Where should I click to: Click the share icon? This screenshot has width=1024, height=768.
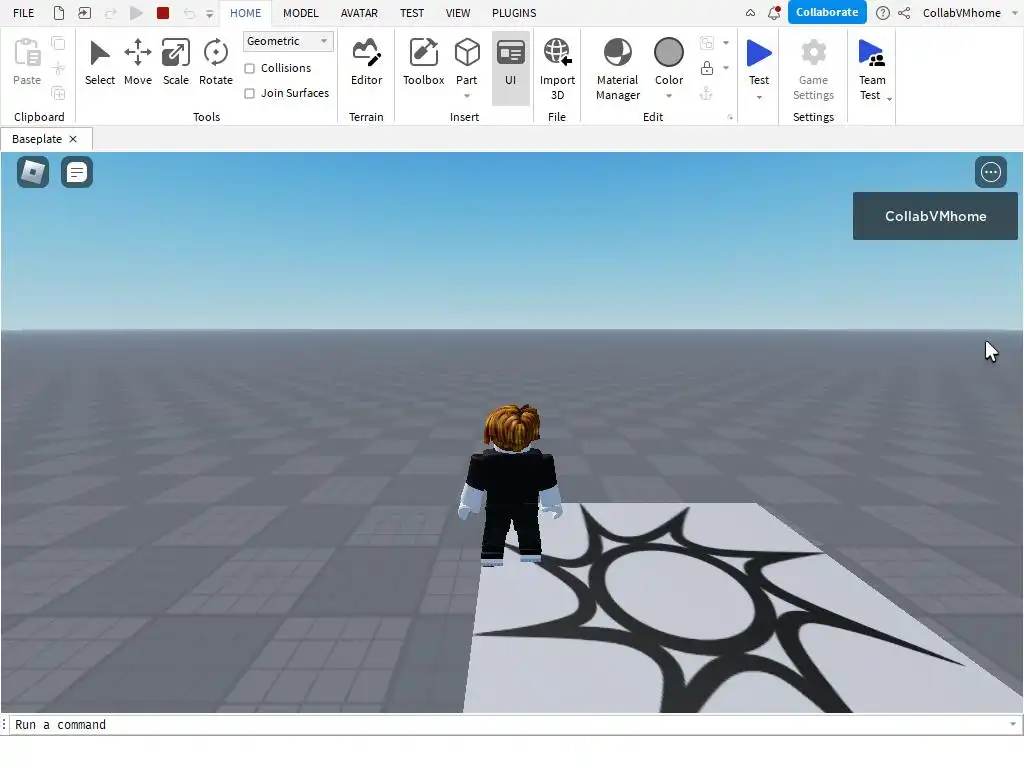pyautogui.click(x=904, y=13)
